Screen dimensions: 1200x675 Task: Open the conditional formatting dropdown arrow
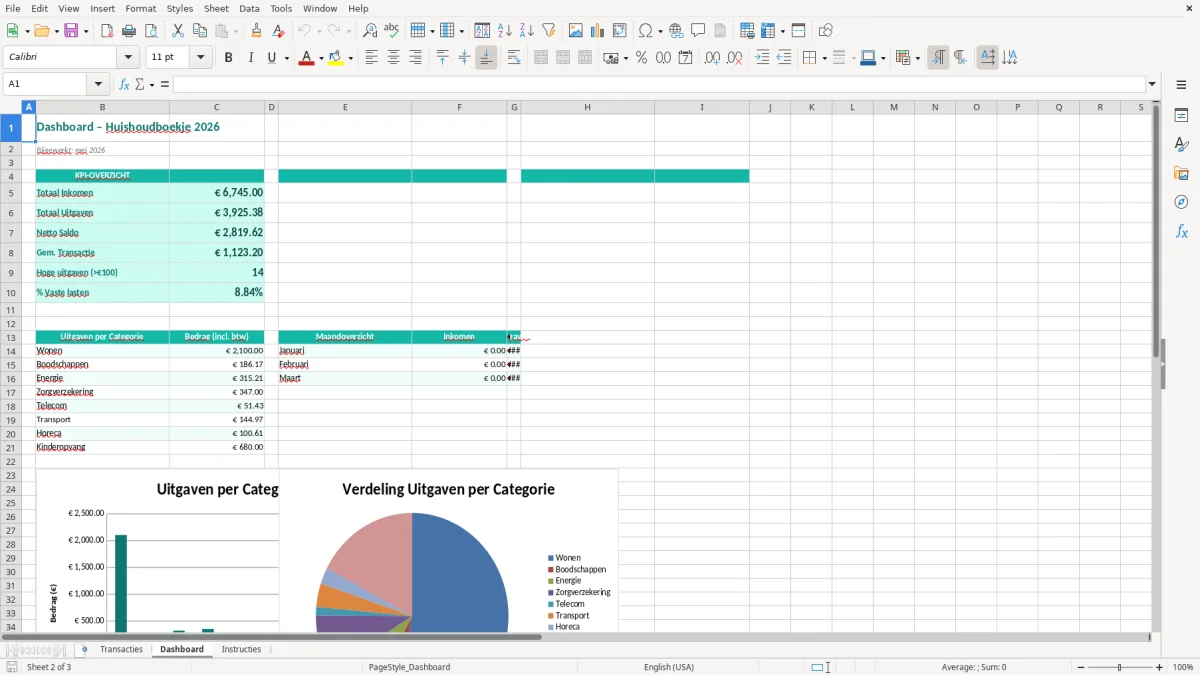point(916,58)
